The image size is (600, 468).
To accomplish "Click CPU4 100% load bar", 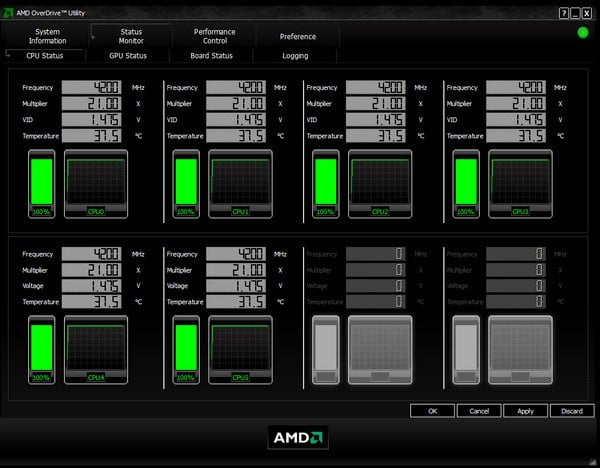I will (42, 350).
